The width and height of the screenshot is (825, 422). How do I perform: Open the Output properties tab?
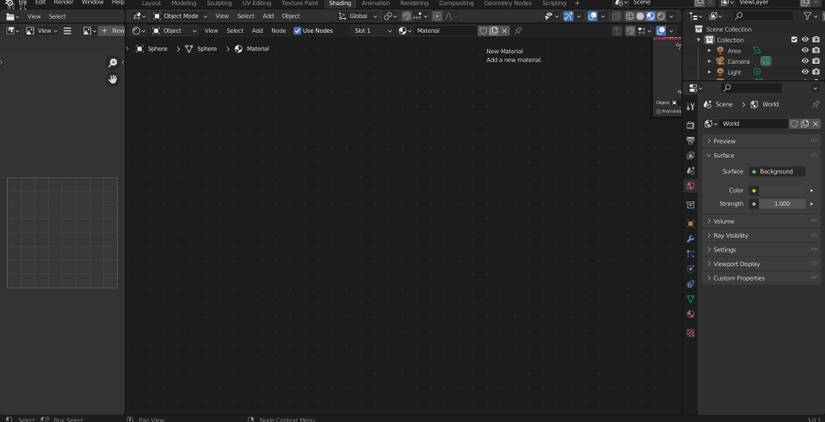point(690,140)
